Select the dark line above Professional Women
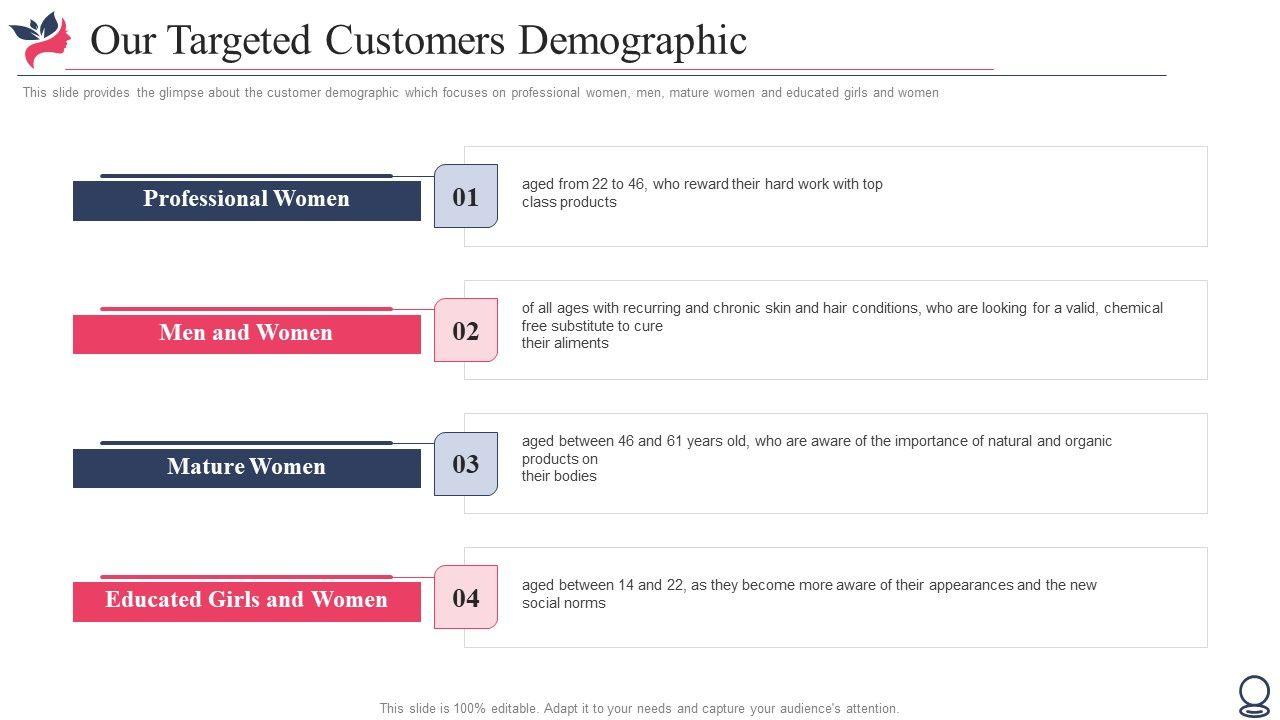This screenshot has height=720, width=1280. tap(246, 176)
